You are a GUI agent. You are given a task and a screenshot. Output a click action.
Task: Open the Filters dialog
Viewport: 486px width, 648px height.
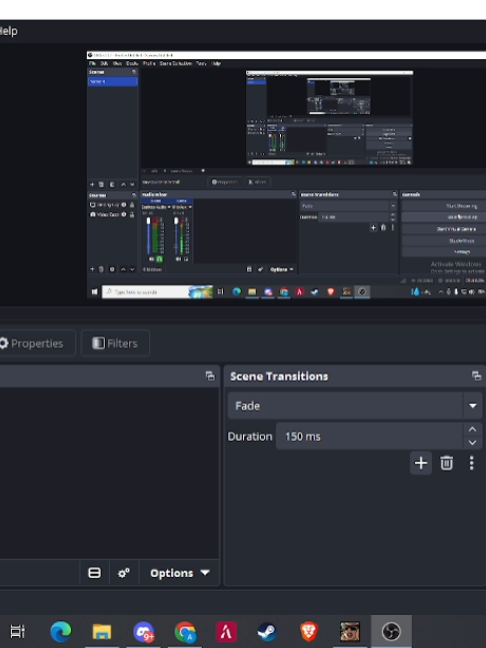click(x=115, y=343)
